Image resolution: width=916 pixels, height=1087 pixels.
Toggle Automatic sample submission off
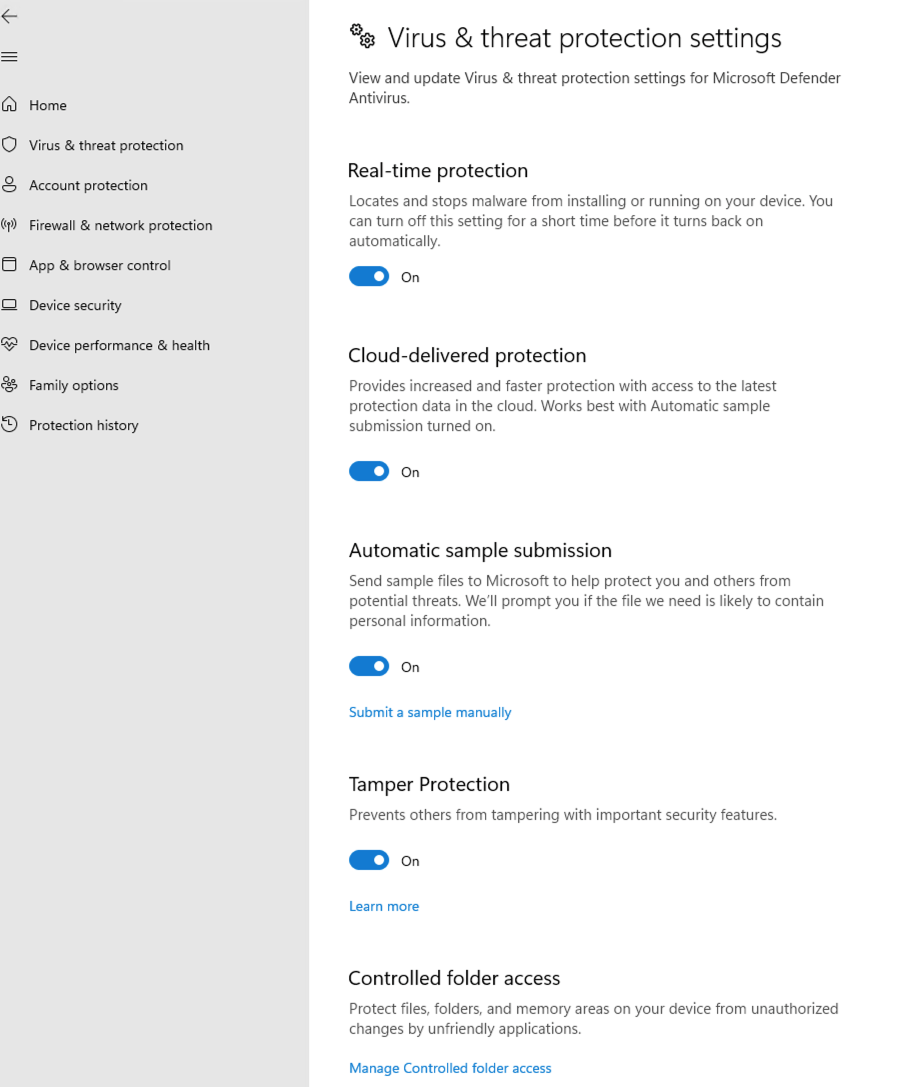click(x=368, y=666)
